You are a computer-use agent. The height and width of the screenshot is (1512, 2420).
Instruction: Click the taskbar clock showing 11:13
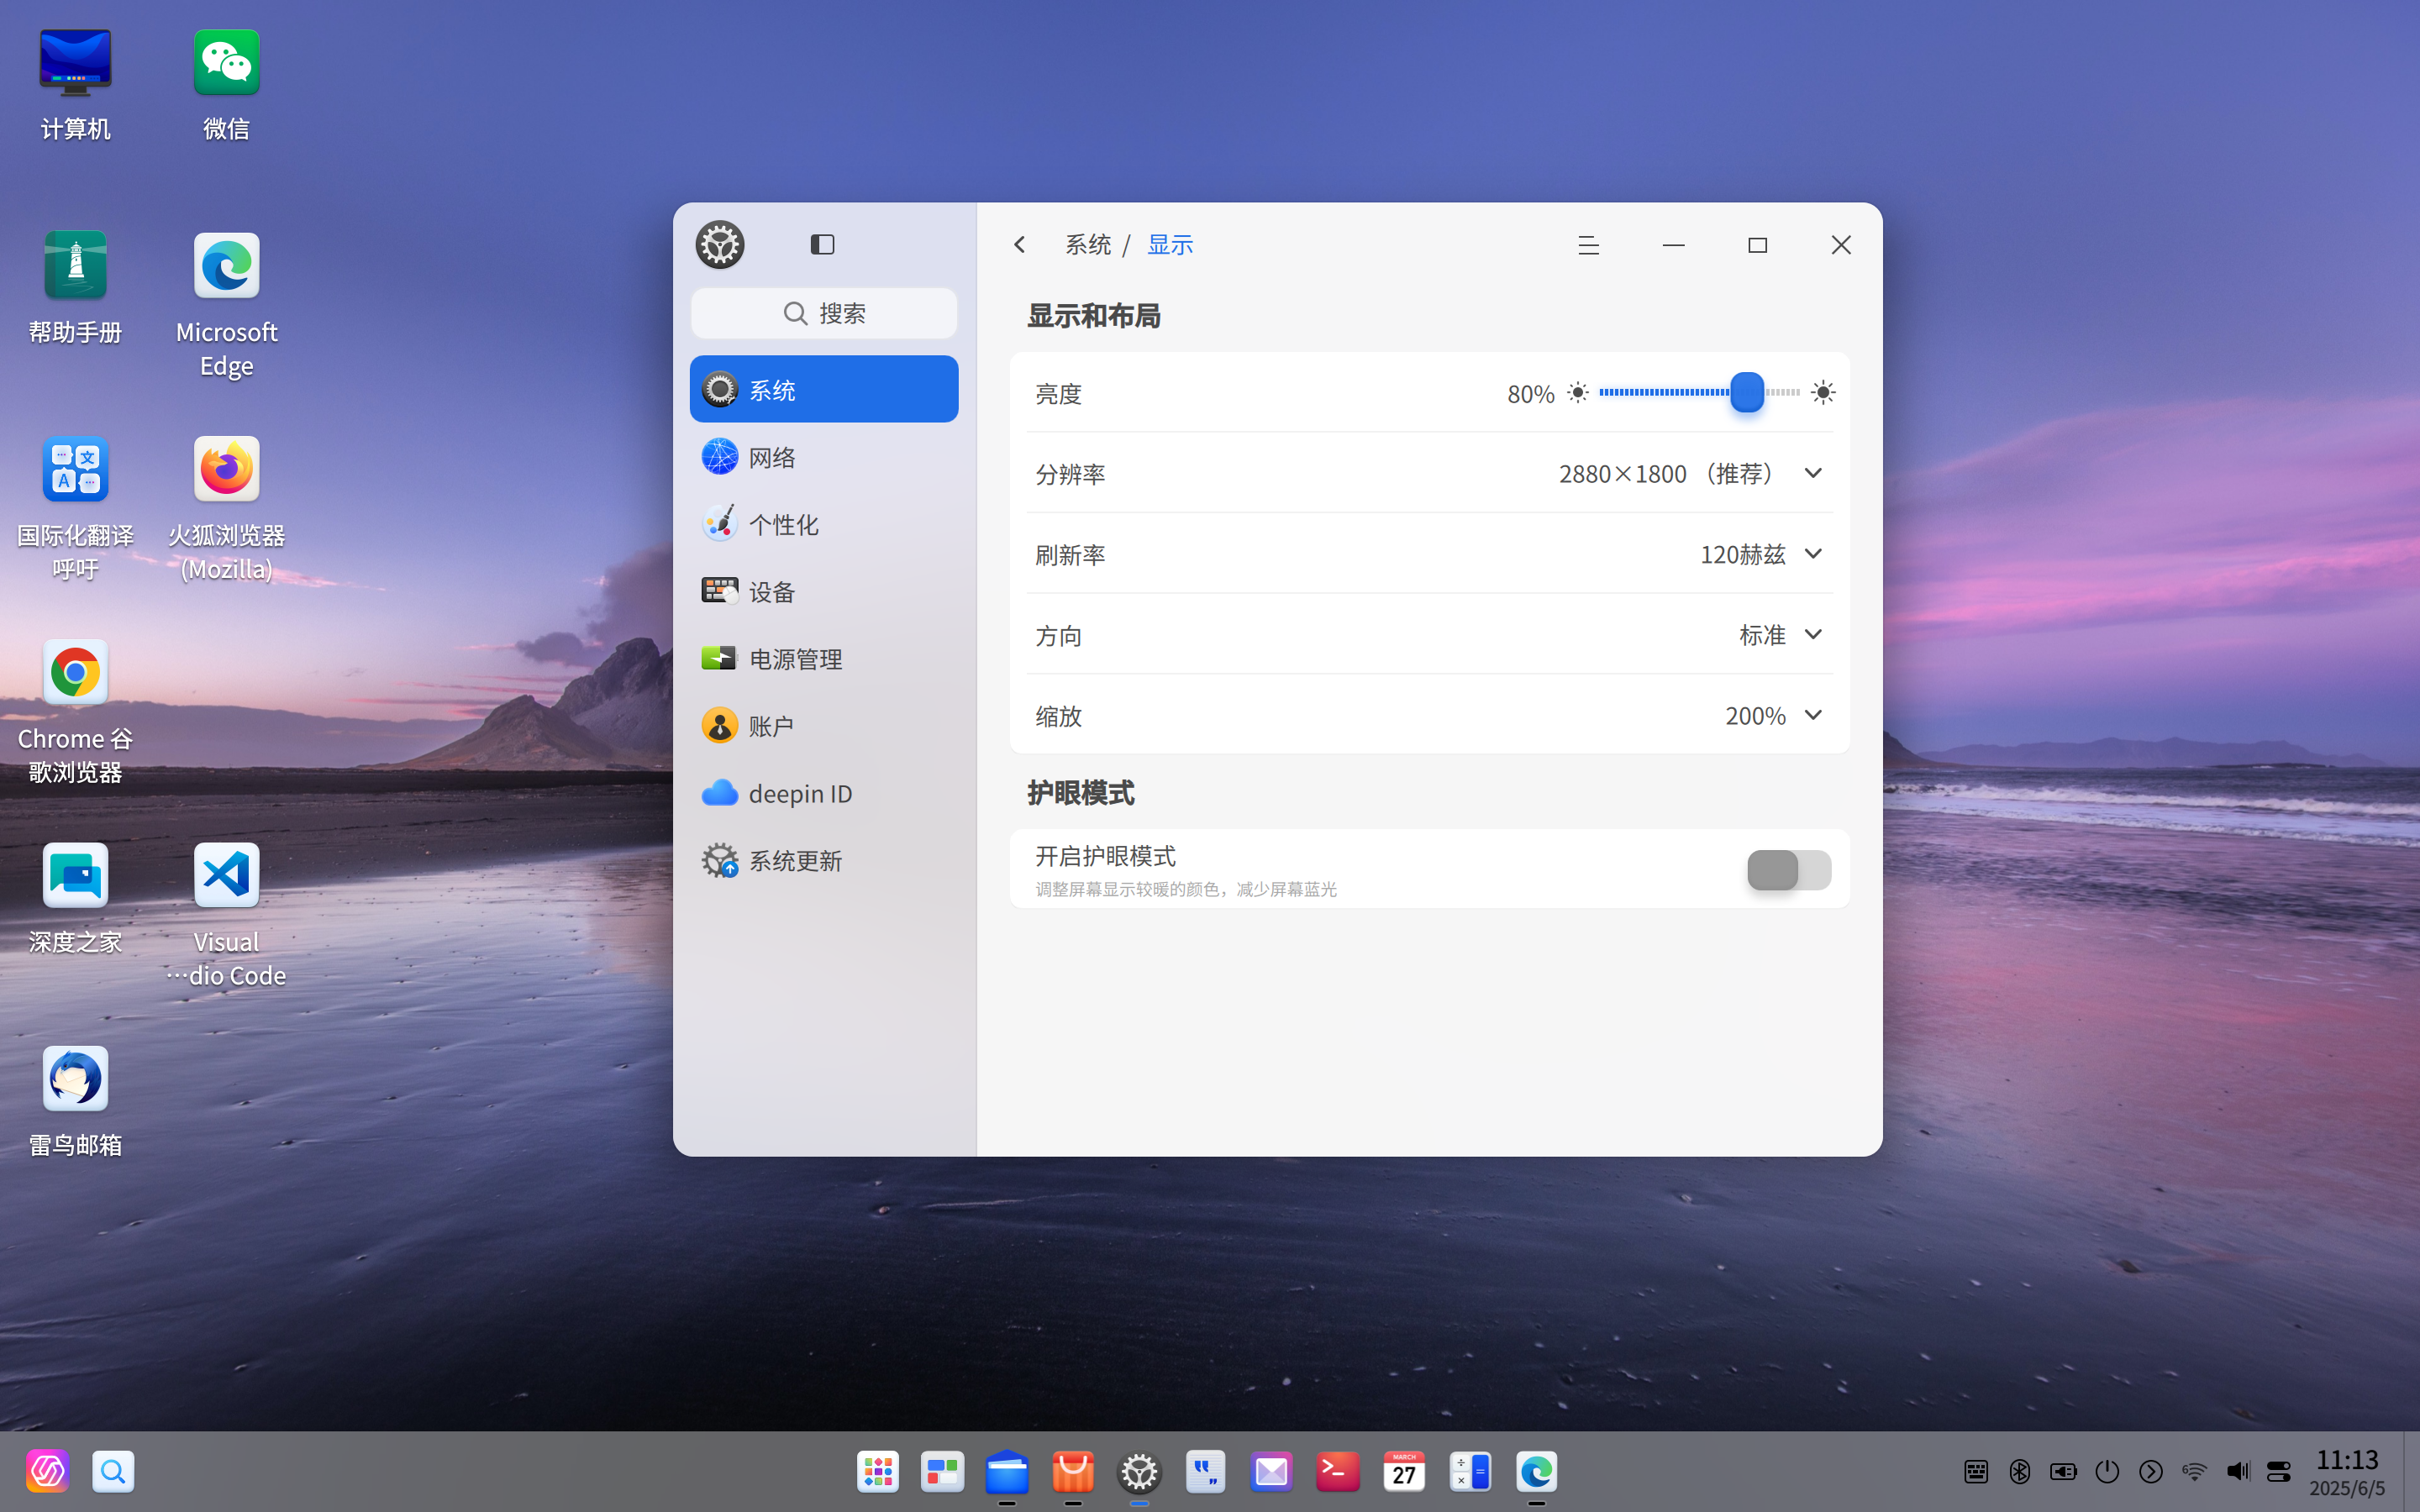coord(2347,1459)
